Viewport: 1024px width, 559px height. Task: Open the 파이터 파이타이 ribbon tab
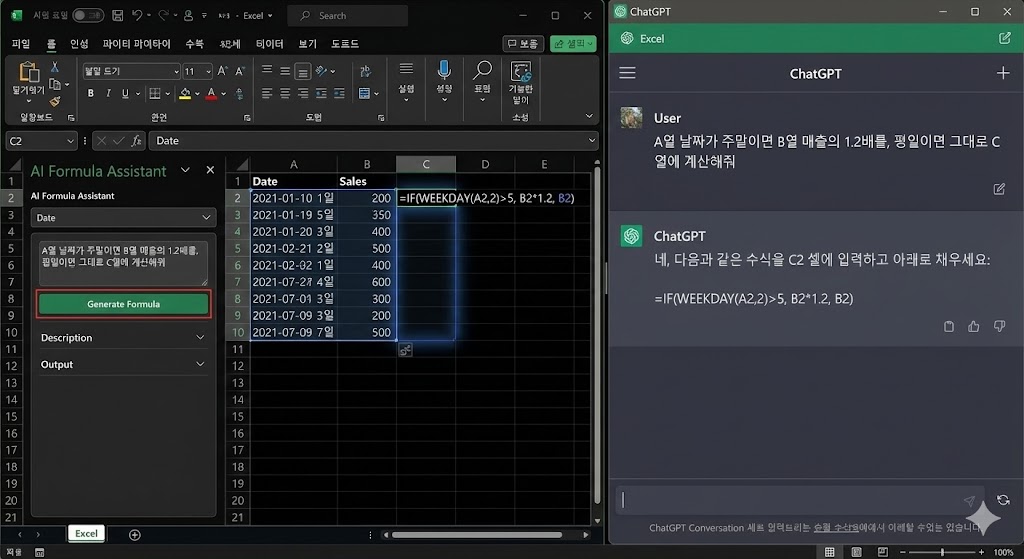pos(136,44)
